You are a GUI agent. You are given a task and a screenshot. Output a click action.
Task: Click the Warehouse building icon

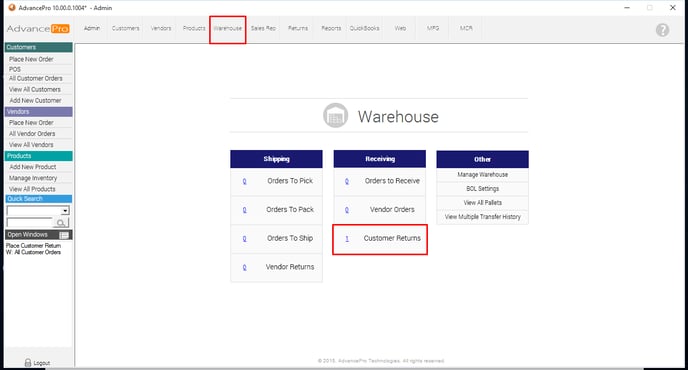click(336, 115)
